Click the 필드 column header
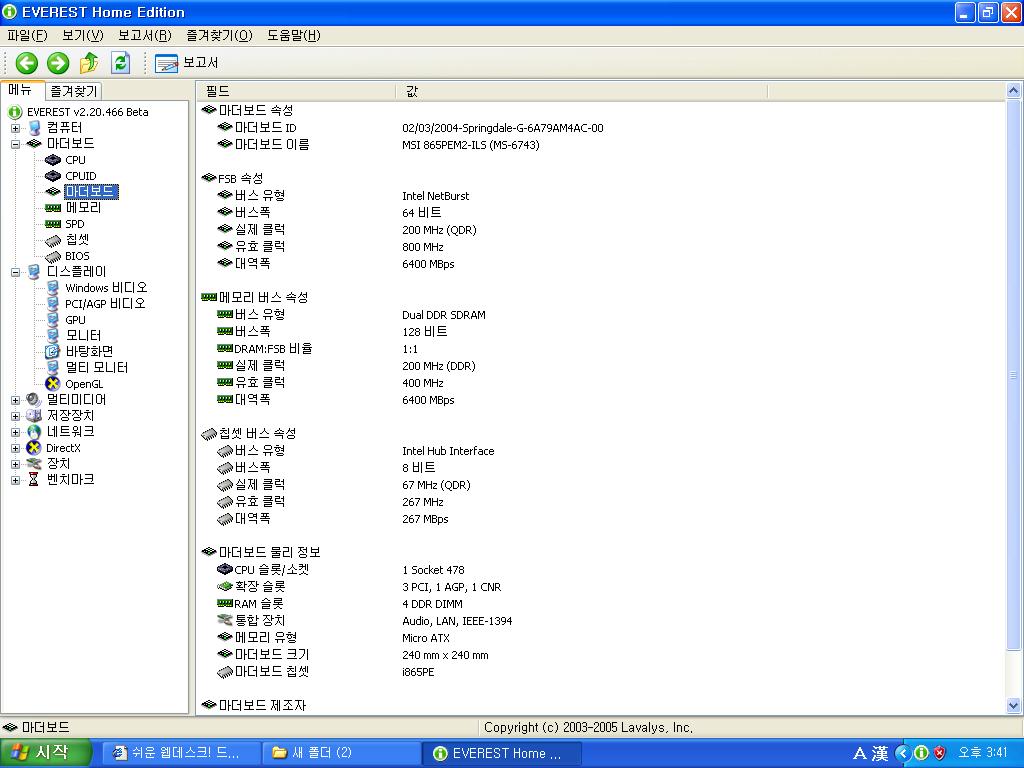This screenshot has width=1024, height=768. pos(296,91)
